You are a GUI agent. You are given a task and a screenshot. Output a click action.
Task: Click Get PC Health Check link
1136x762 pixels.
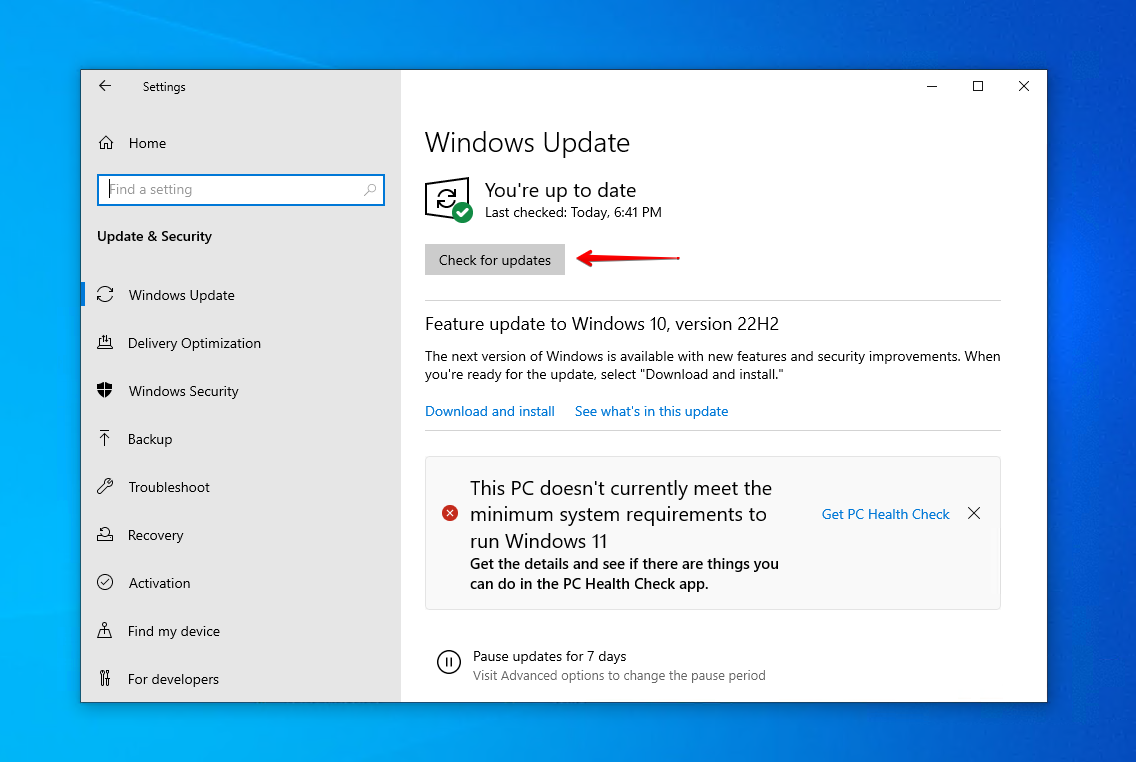point(885,514)
